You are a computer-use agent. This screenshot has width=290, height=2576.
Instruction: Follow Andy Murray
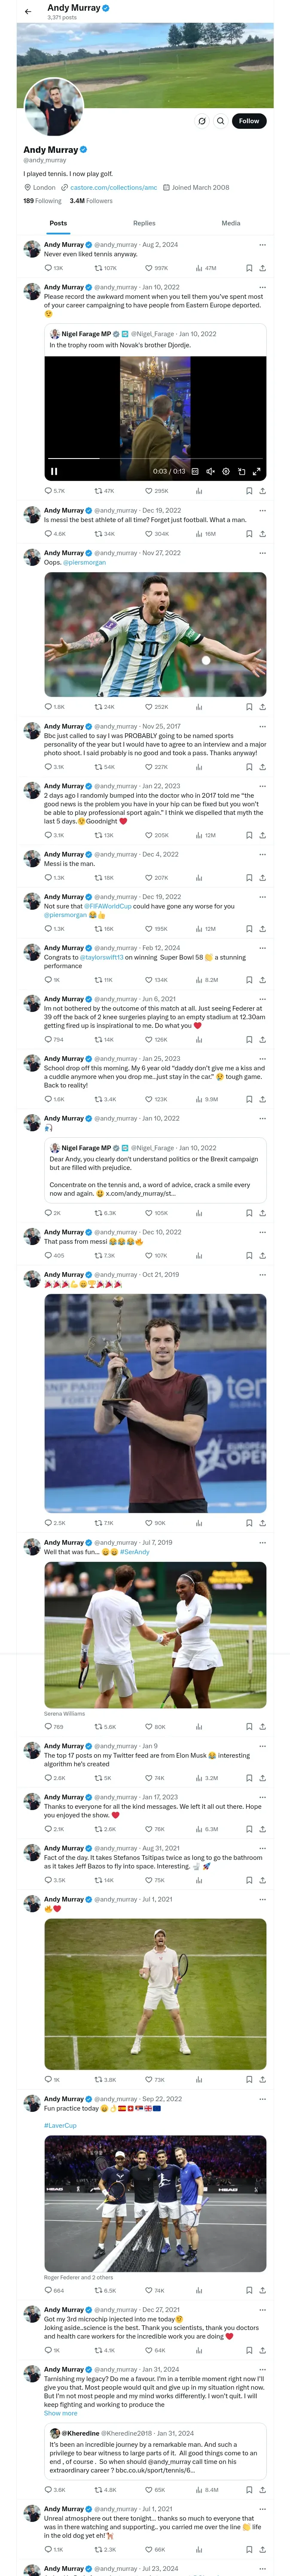pyautogui.click(x=248, y=121)
